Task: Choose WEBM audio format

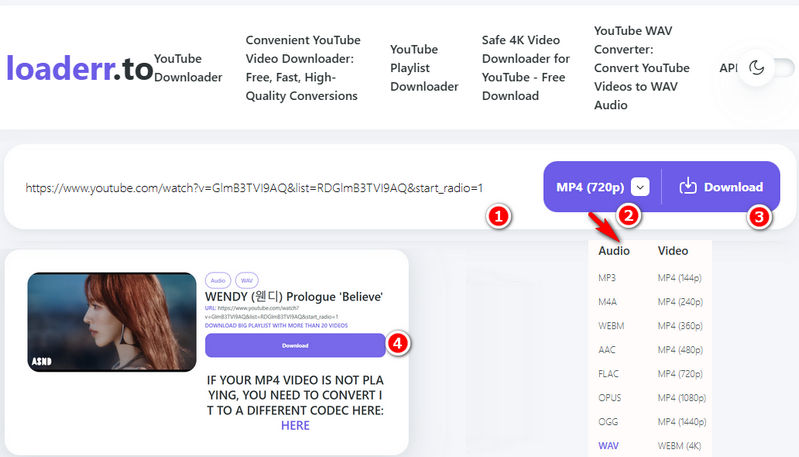Action: (611, 326)
